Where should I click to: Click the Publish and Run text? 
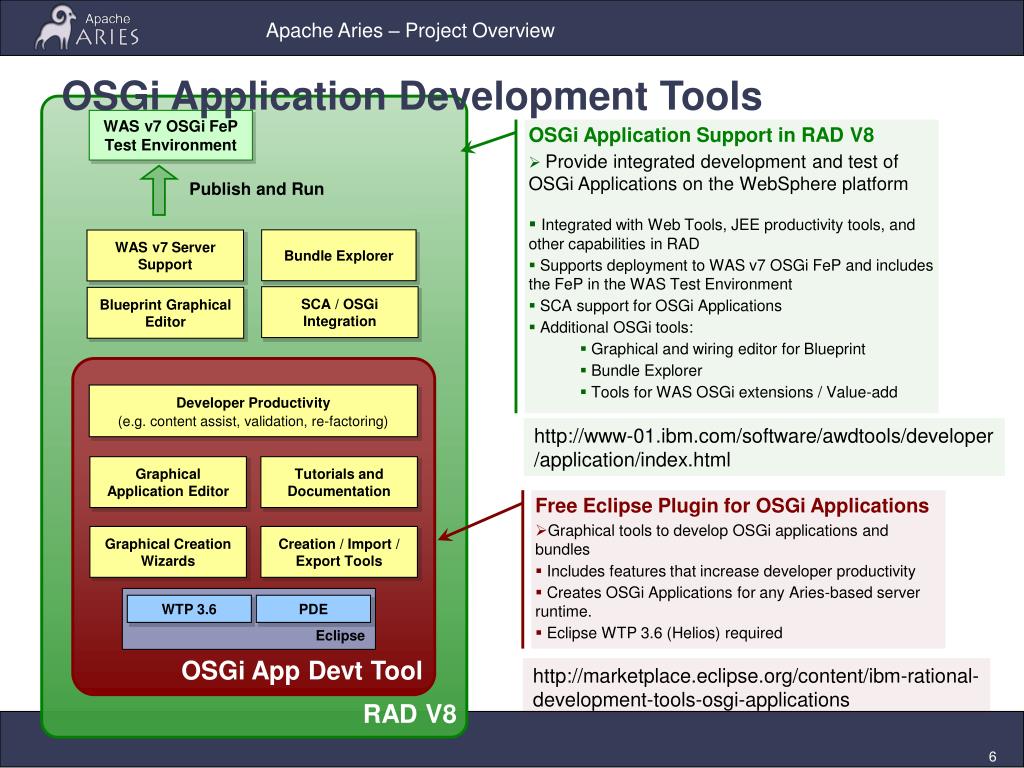point(256,189)
